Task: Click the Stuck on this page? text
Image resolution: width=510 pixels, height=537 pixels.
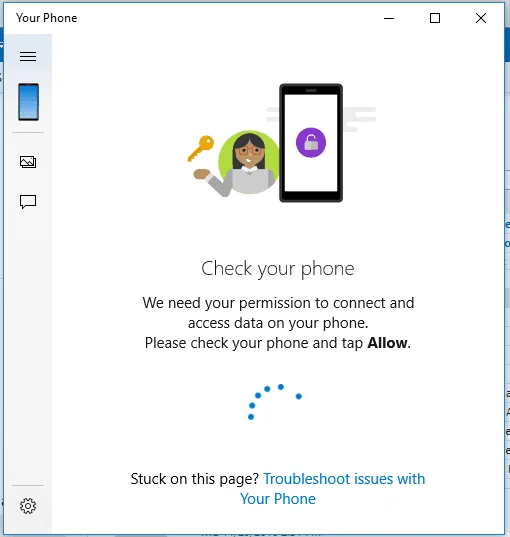Action: click(195, 479)
